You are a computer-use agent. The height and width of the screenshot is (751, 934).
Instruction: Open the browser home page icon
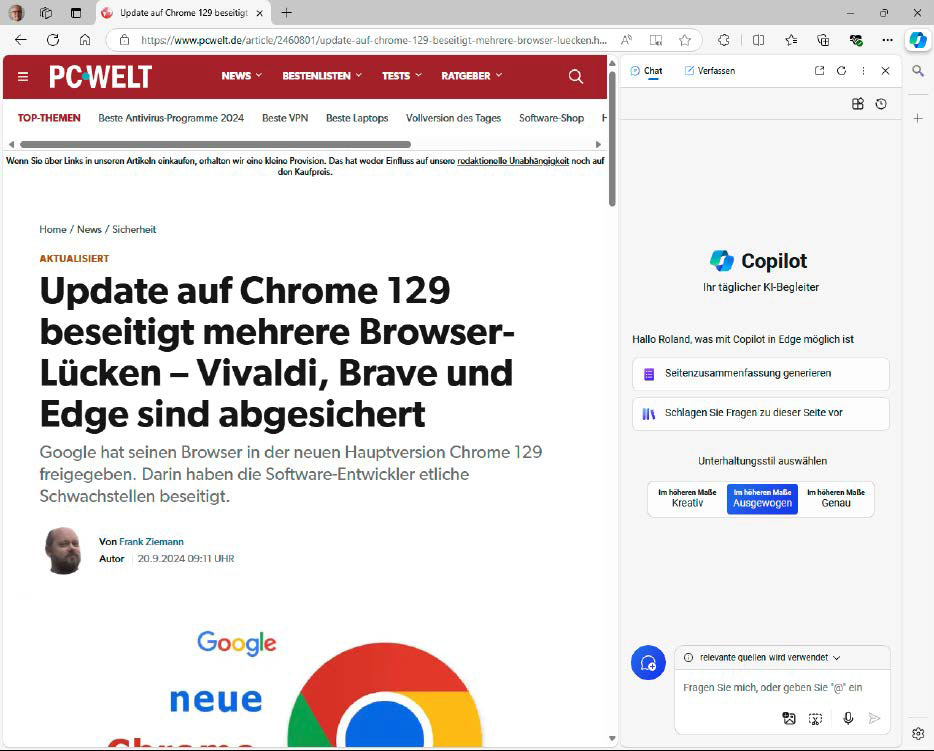tap(85, 40)
